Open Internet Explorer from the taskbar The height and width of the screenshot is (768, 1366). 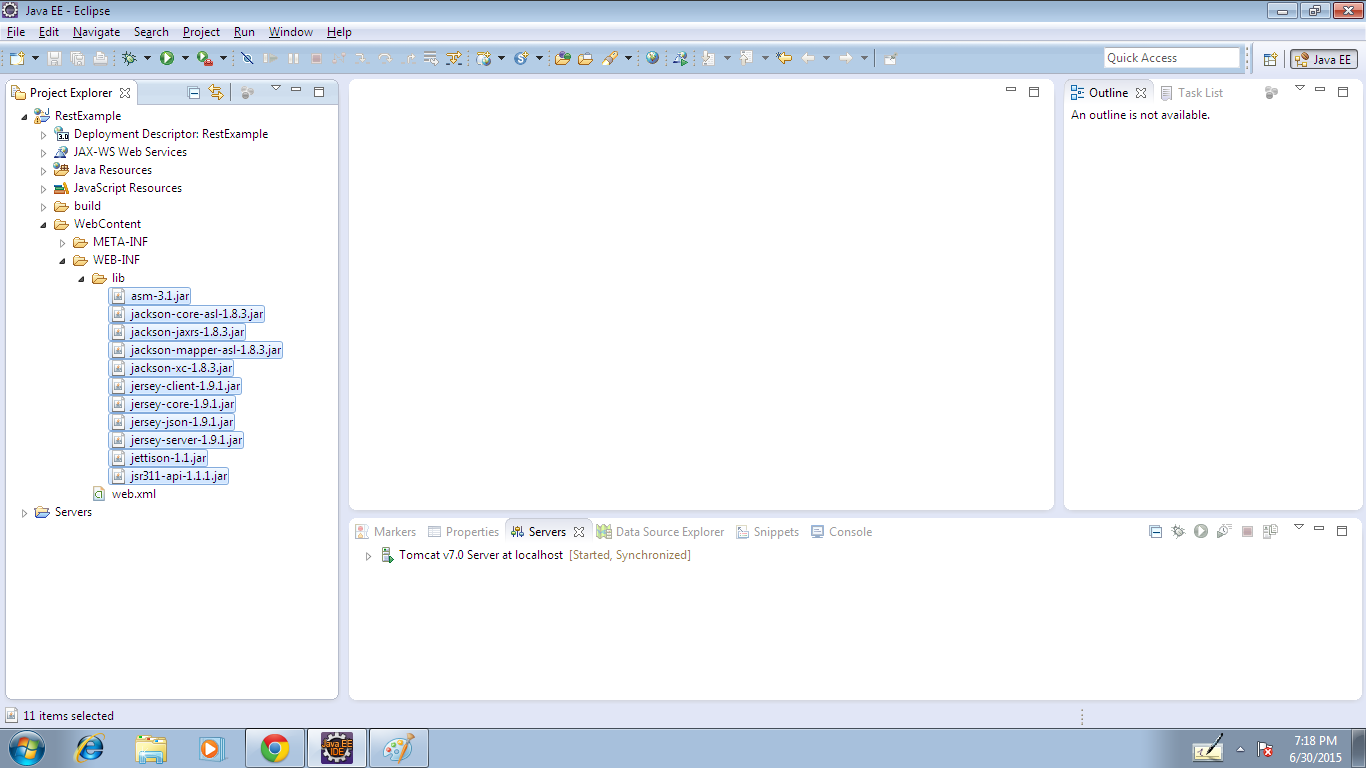[x=89, y=748]
